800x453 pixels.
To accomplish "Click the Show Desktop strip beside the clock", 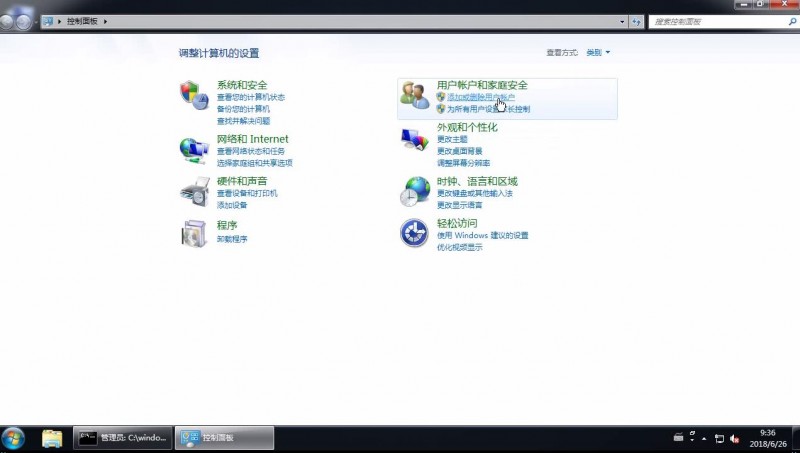I will [796, 438].
